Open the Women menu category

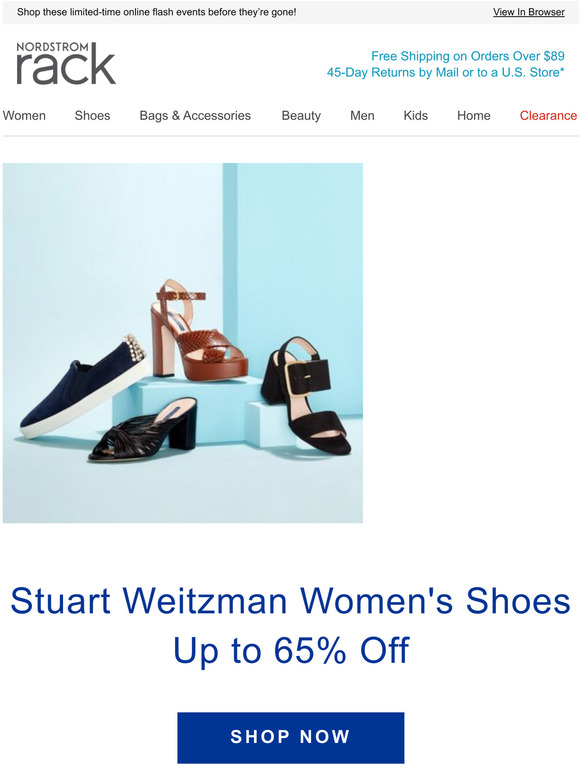point(24,116)
